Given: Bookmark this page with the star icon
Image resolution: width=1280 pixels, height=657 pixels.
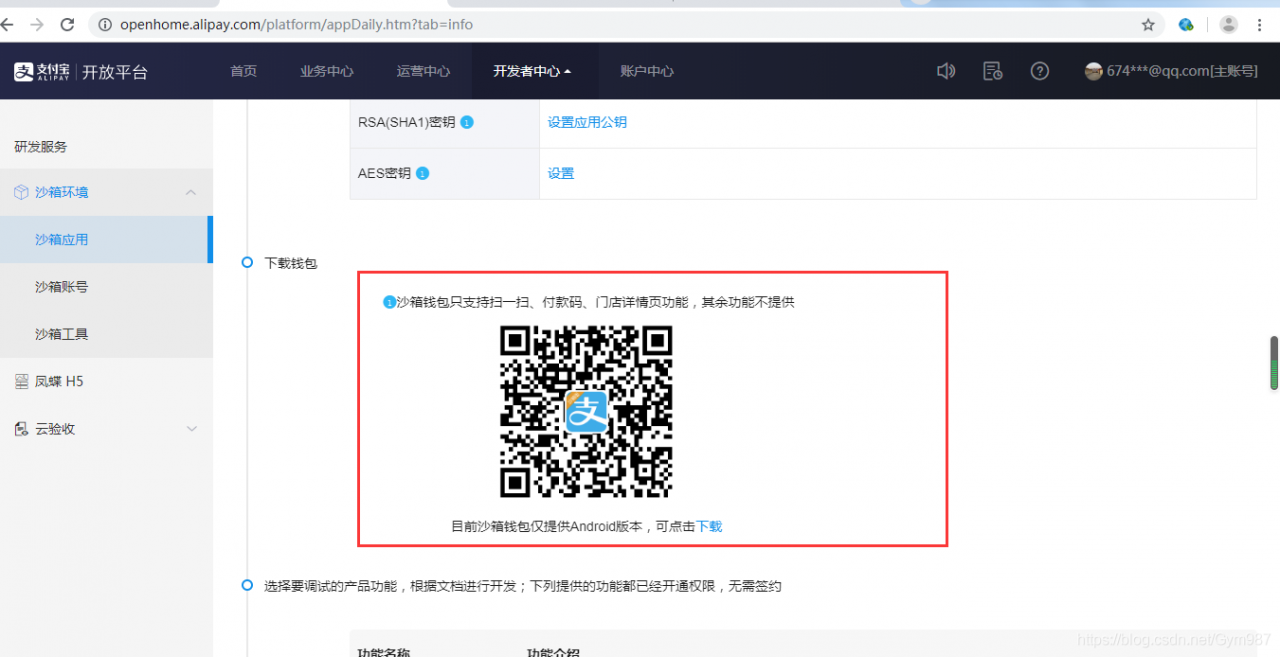Looking at the screenshot, I should [x=1148, y=24].
